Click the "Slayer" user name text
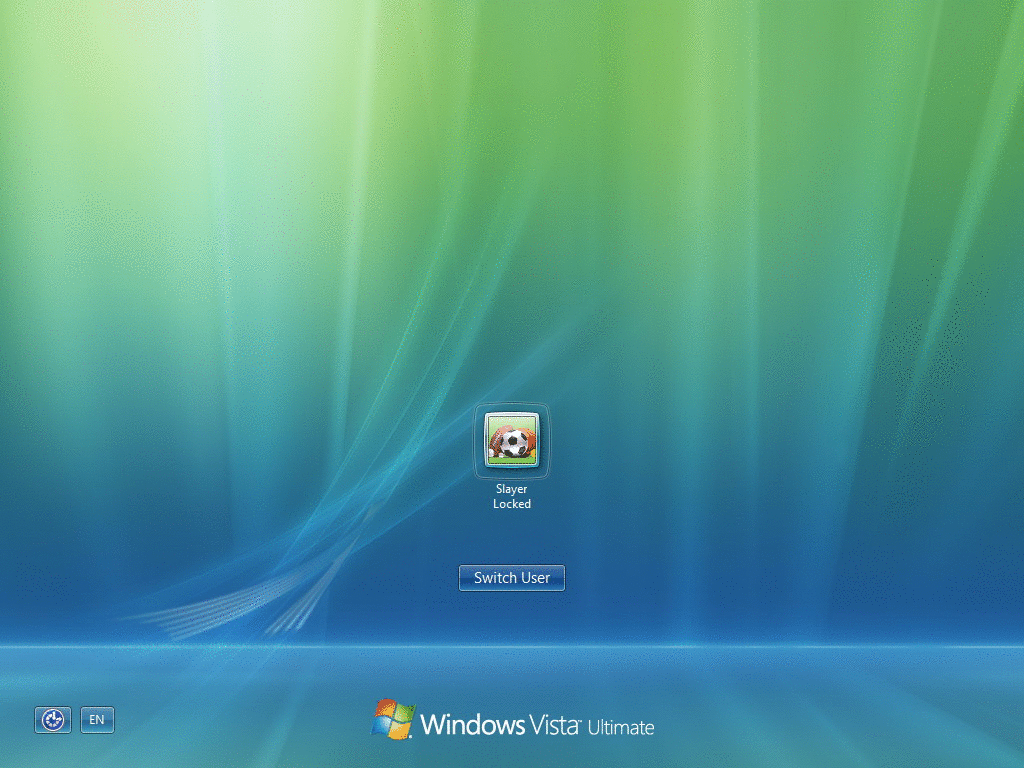The height and width of the screenshot is (768, 1024). [x=511, y=489]
